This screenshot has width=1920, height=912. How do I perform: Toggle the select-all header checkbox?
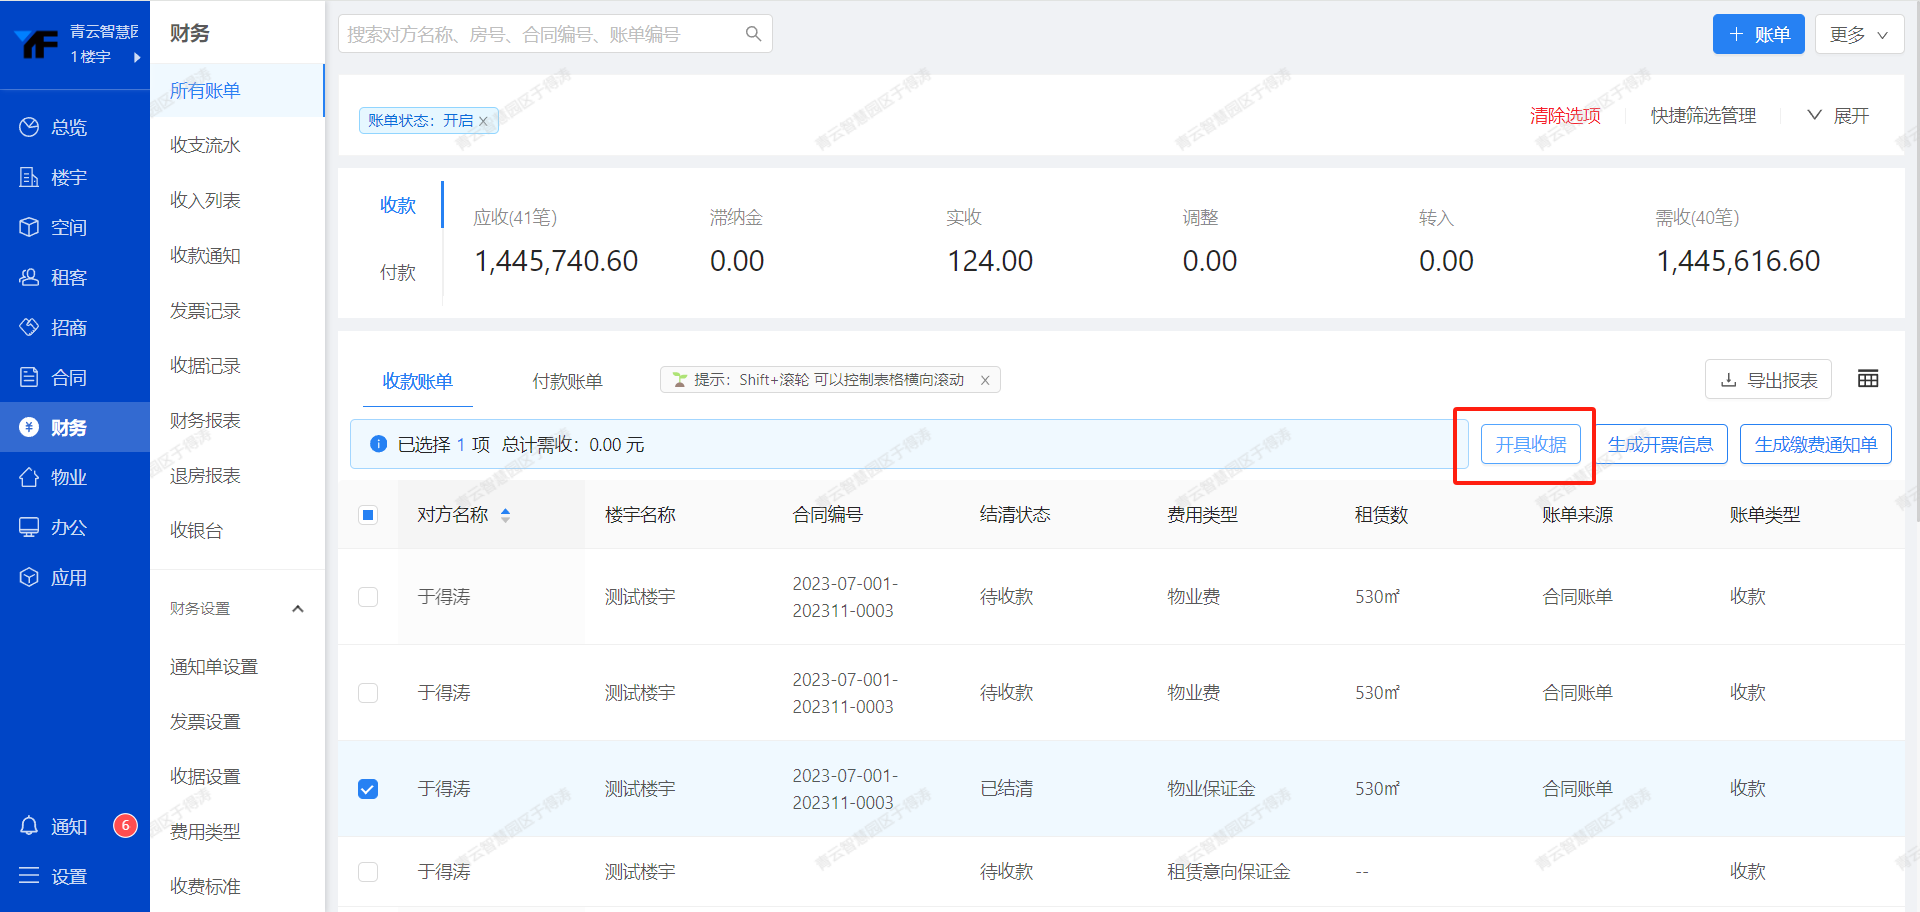tap(368, 515)
